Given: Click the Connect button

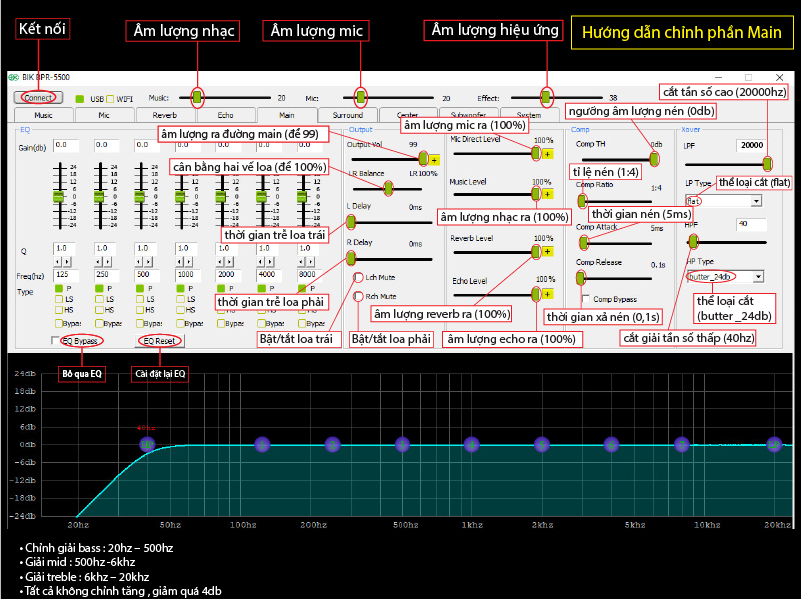Looking at the screenshot, I should point(38,98).
